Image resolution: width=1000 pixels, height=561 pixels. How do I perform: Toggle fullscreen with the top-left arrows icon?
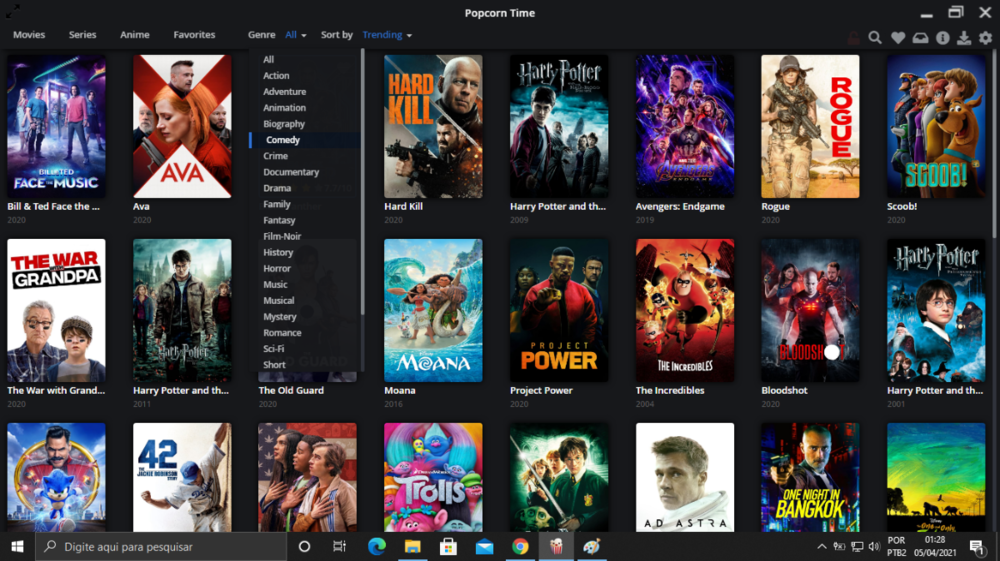tap(12, 11)
